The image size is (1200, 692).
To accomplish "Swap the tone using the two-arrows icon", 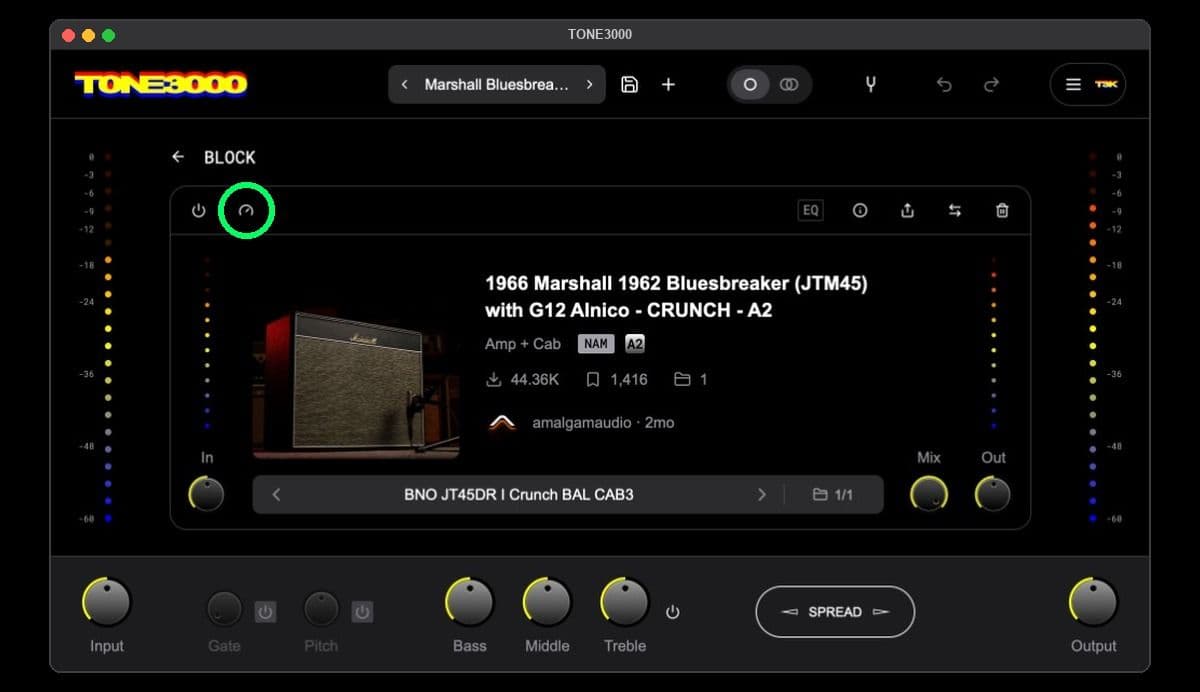I will (x=955, y=211).
